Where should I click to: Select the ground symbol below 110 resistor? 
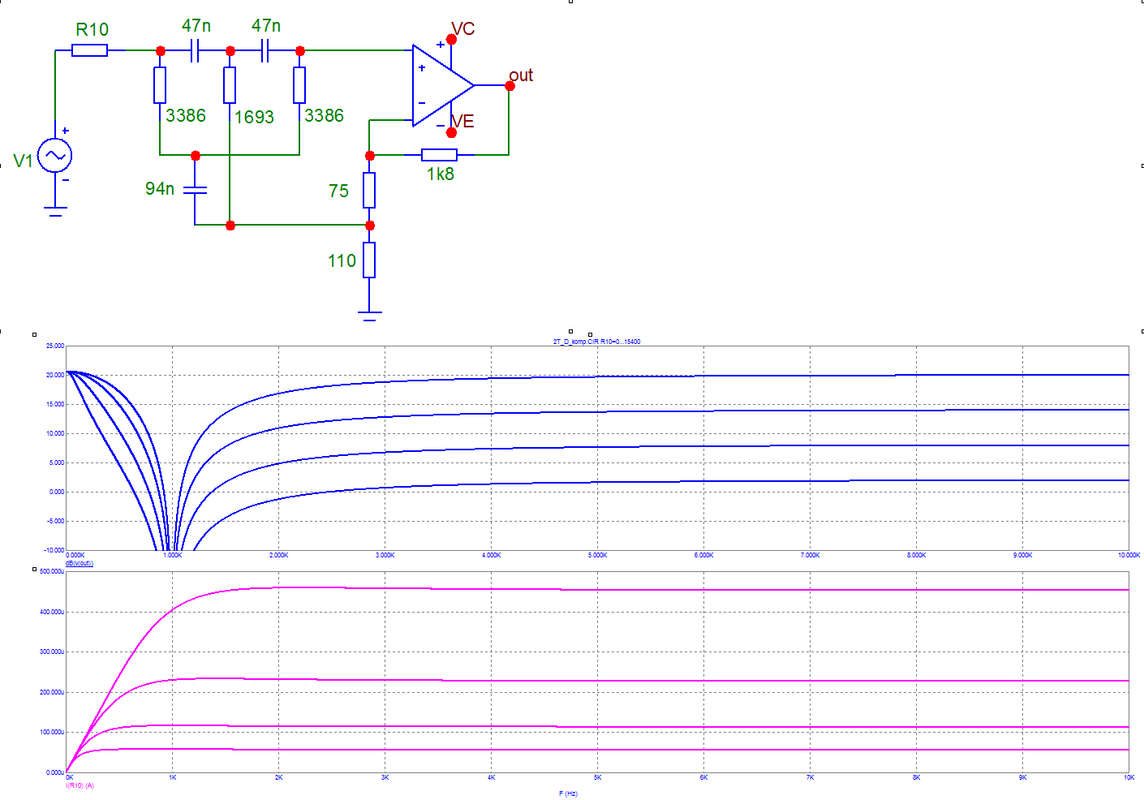(x=370, y=316)
